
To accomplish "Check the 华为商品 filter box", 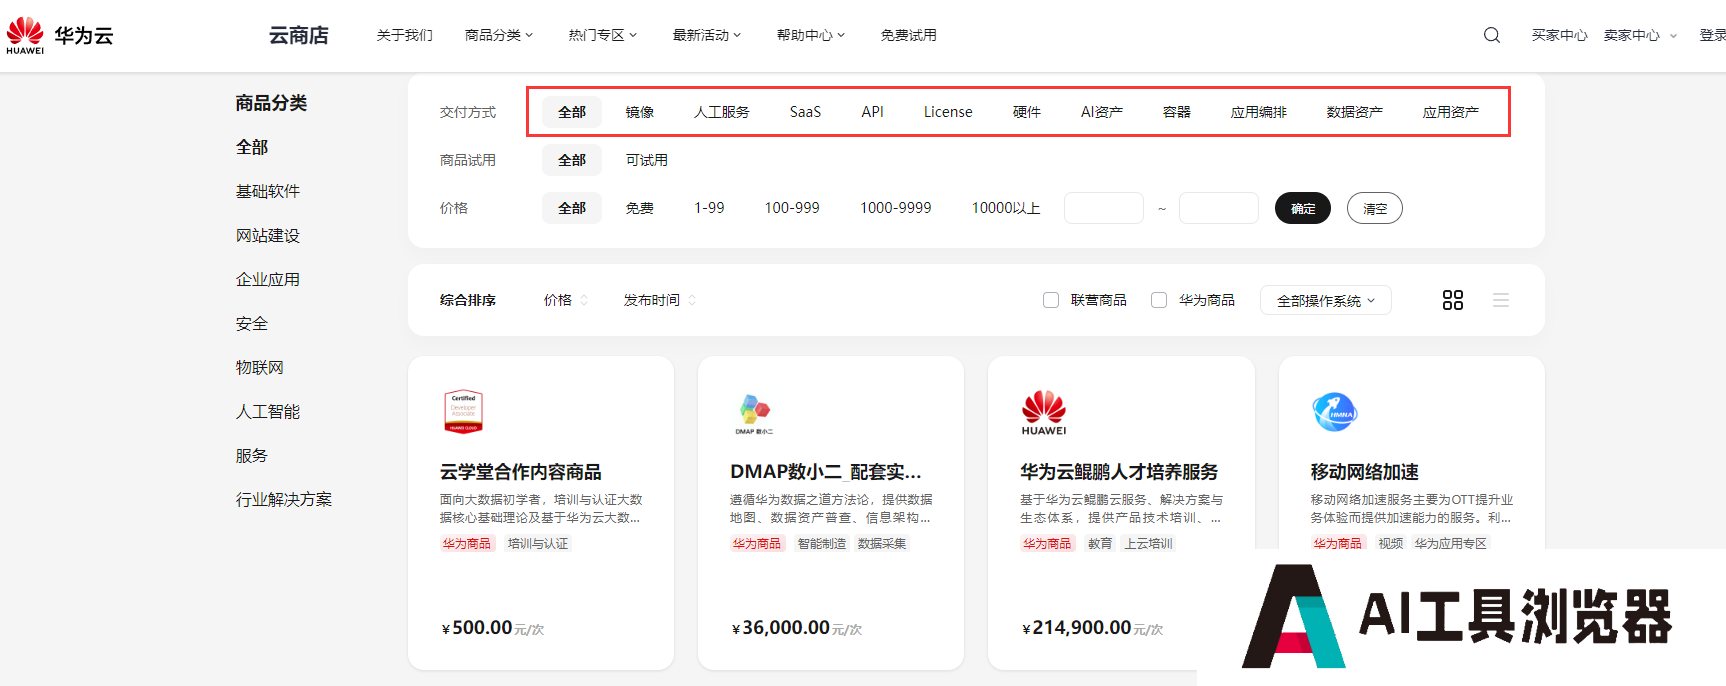I will pyautogui.click(x=1159, y=300).
